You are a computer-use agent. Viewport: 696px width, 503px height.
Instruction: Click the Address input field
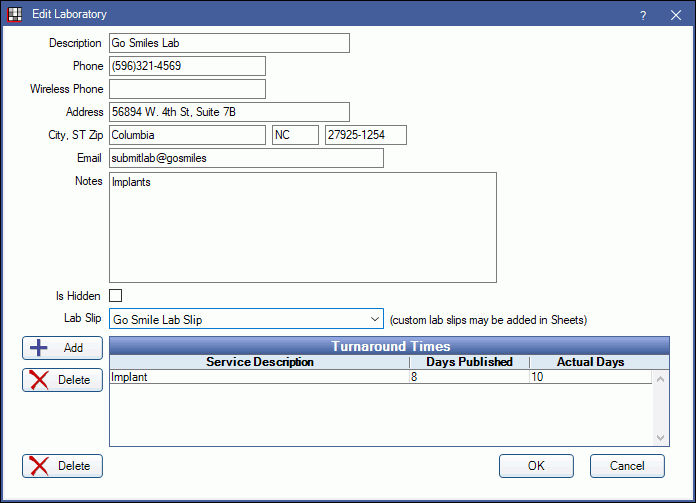229,112
